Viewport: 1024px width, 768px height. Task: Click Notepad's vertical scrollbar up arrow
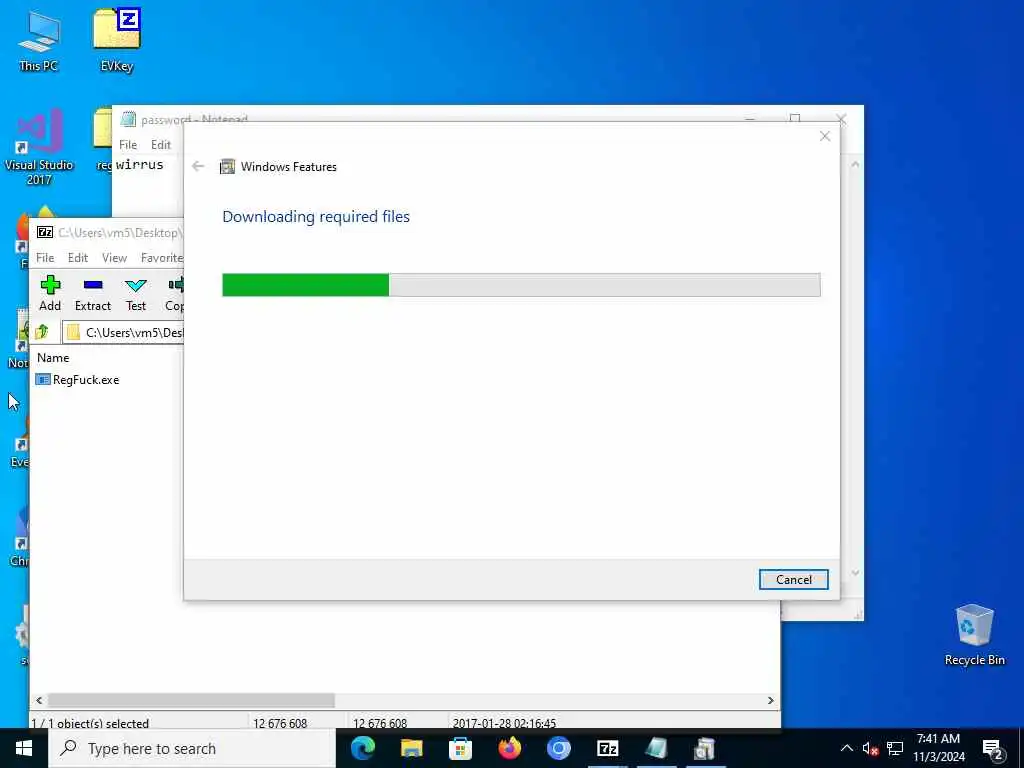pyautogui.click(x=855, y=165)
